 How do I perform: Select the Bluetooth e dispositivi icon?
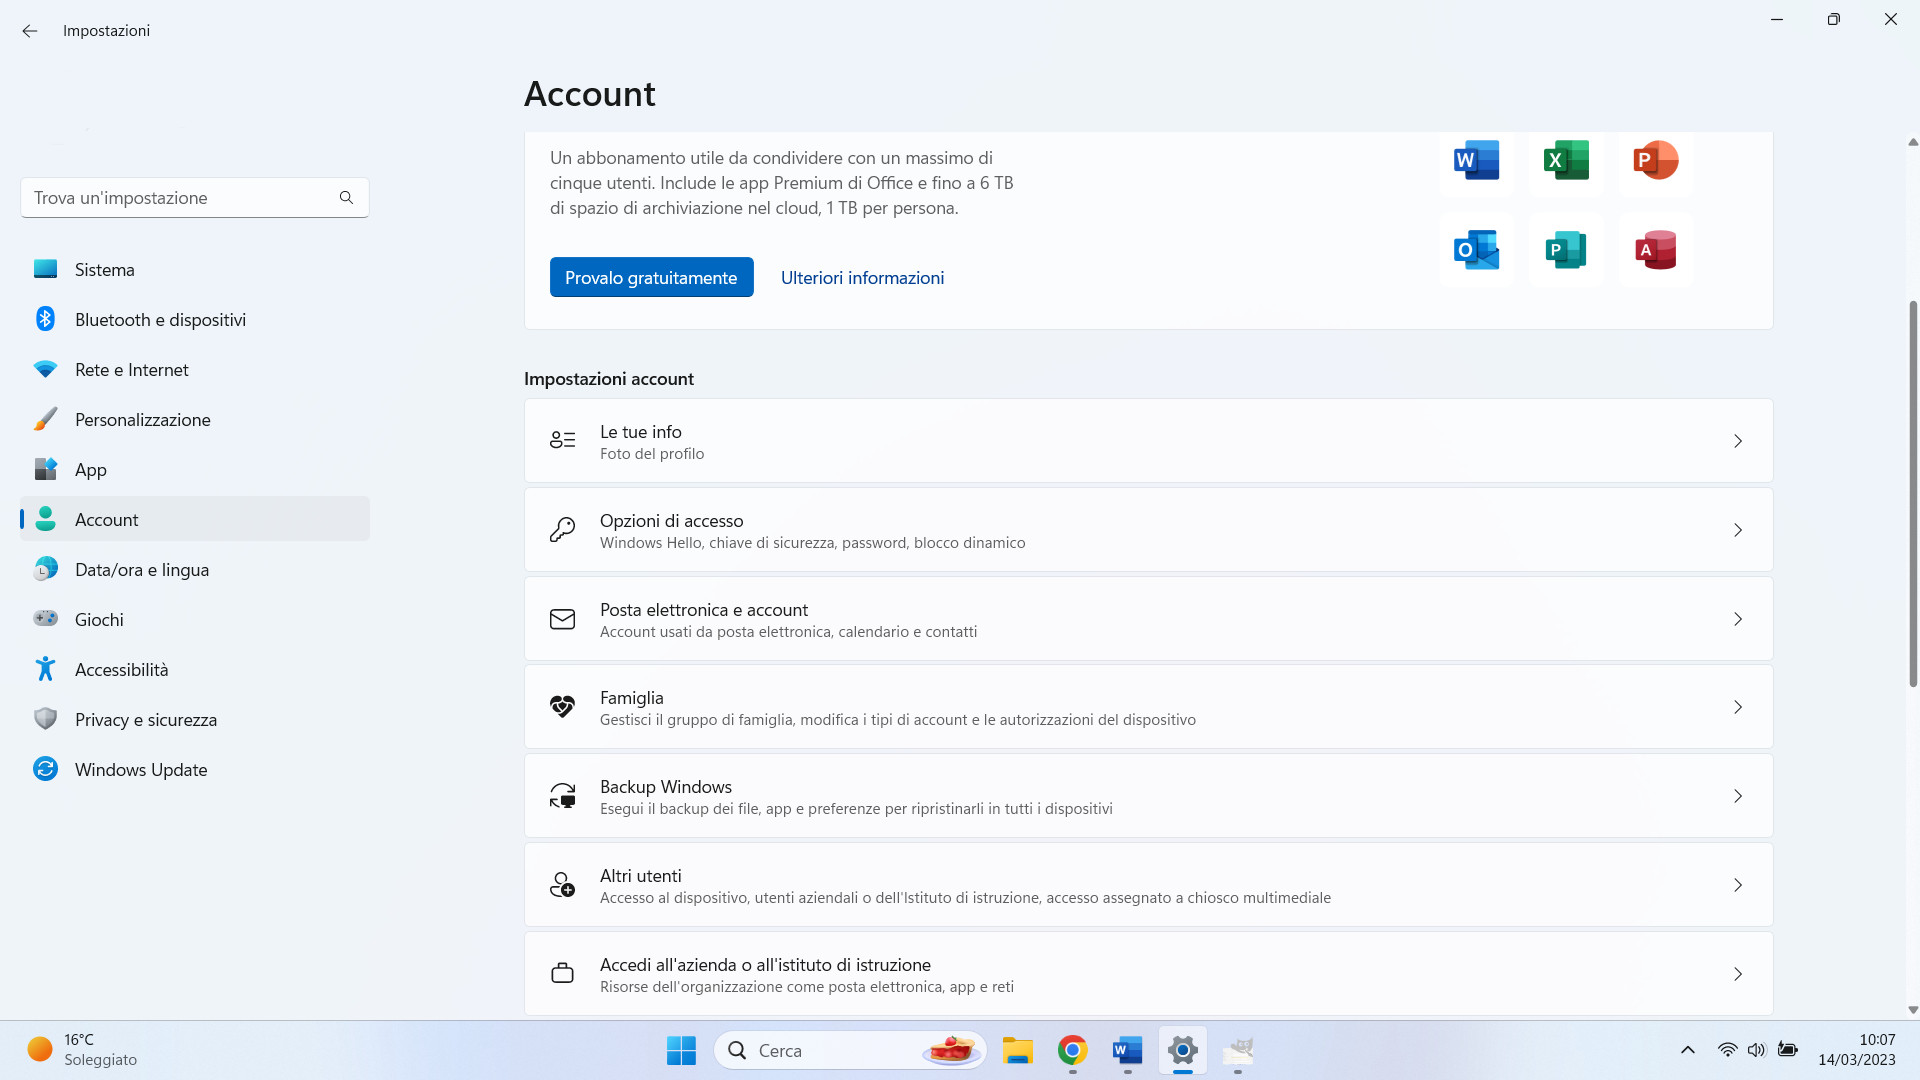pos(45,319)
